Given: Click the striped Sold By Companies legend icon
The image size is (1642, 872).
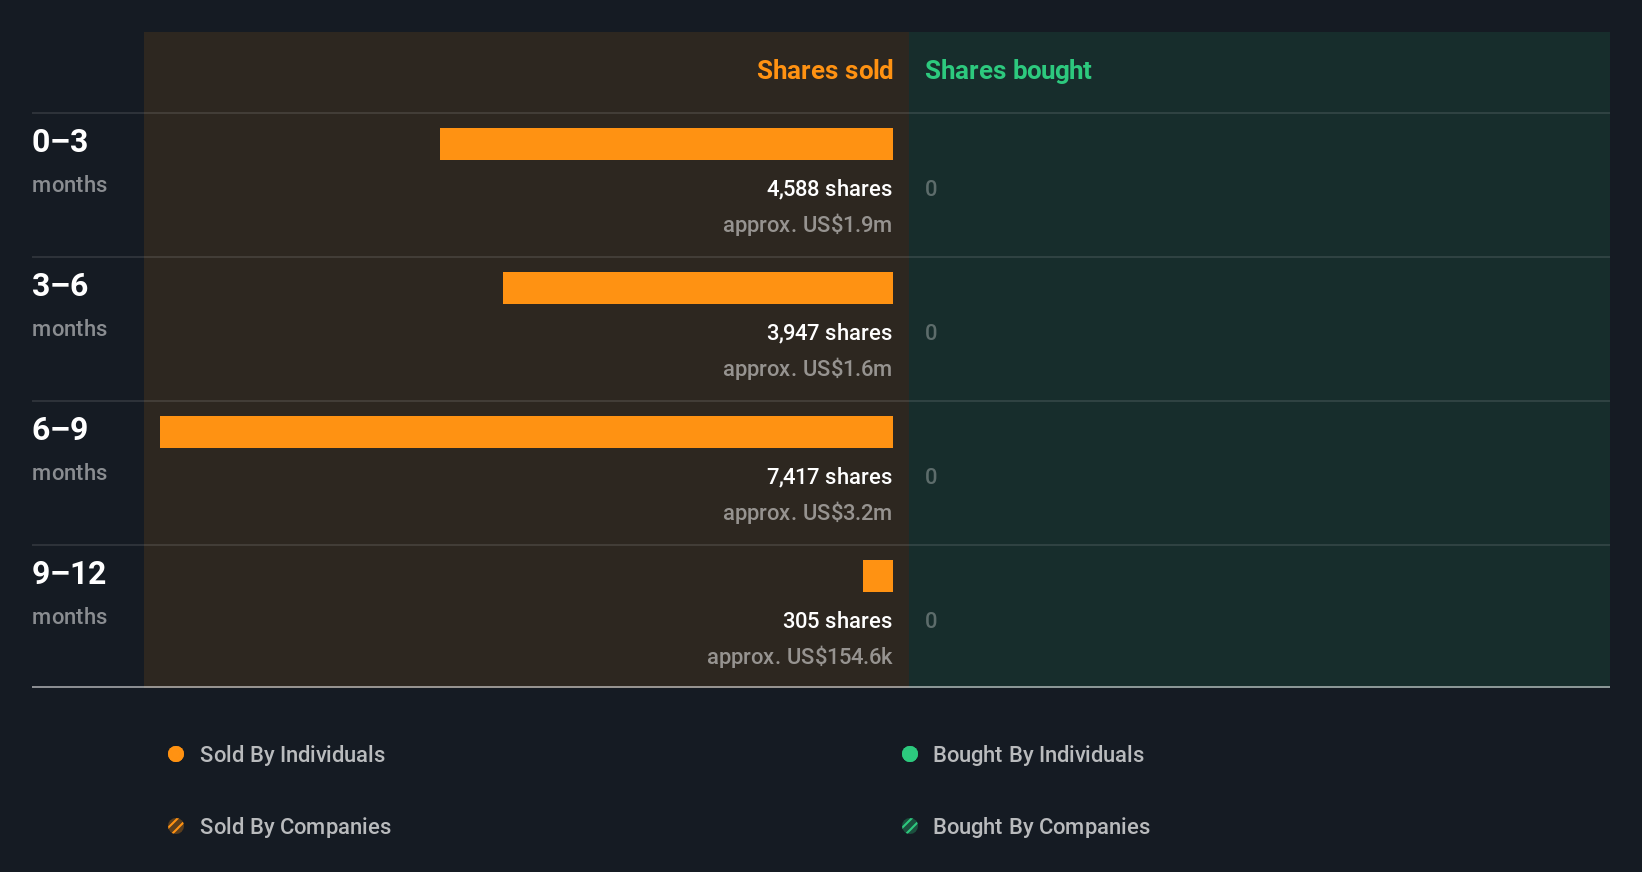Looking at the screenshot, I should coord(176,826).
